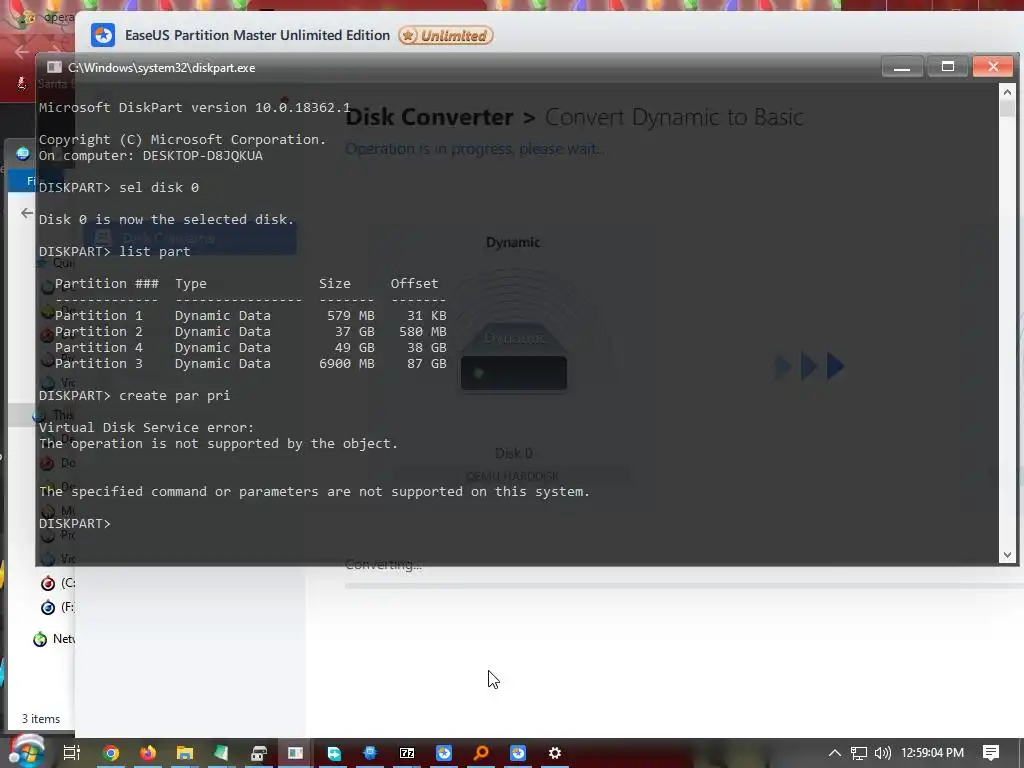Click the 12:59:04 PM taskbar clock
Screen dimensions: 1024x768
coord(933,753)
